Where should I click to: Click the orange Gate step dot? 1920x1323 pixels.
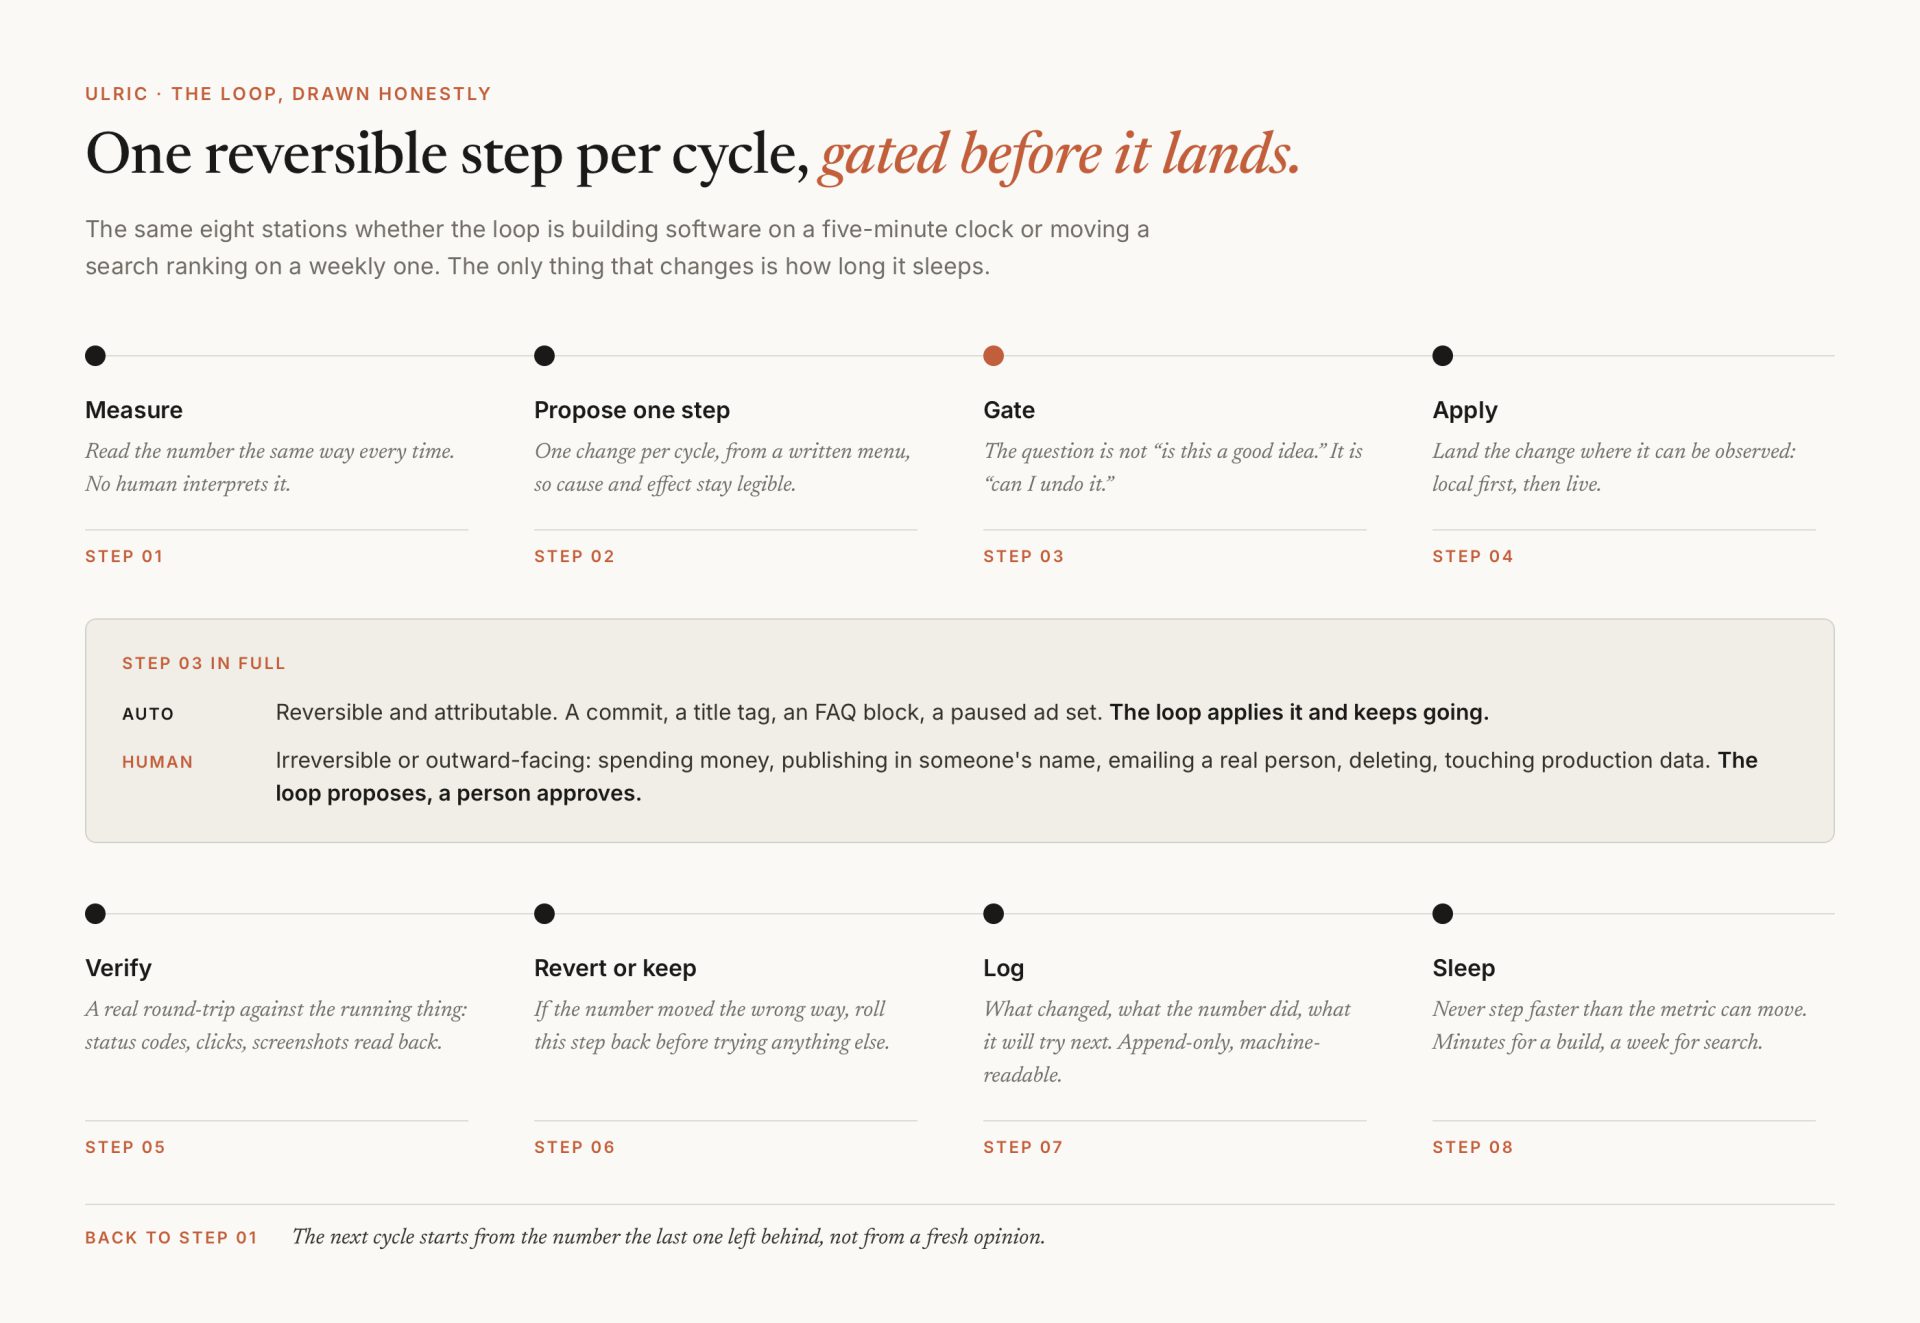(993, 355)
